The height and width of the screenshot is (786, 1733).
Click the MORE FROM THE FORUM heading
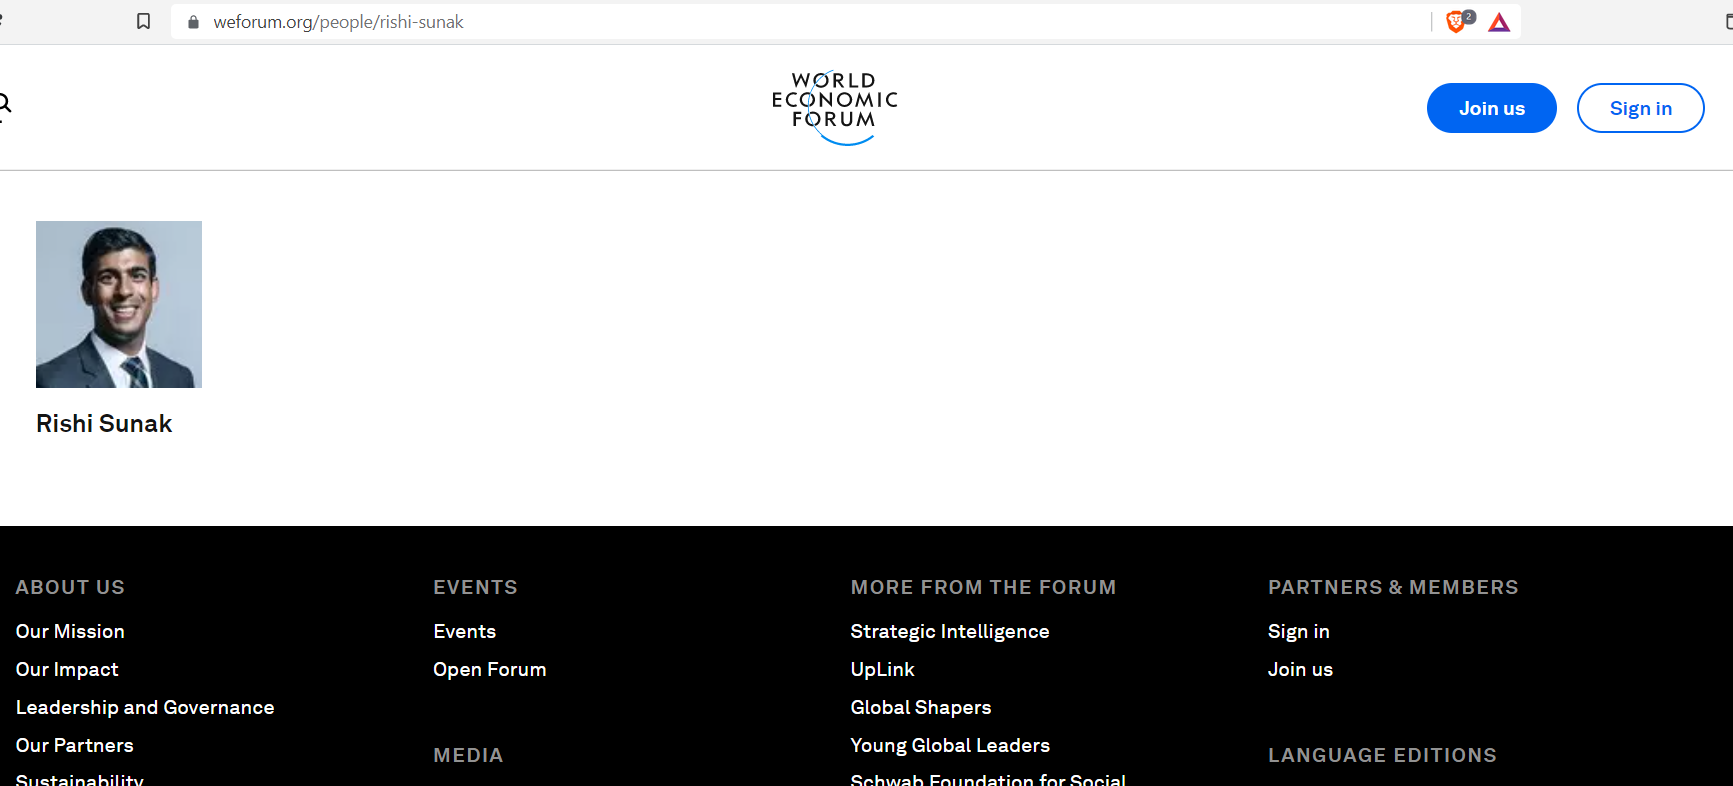983,587
